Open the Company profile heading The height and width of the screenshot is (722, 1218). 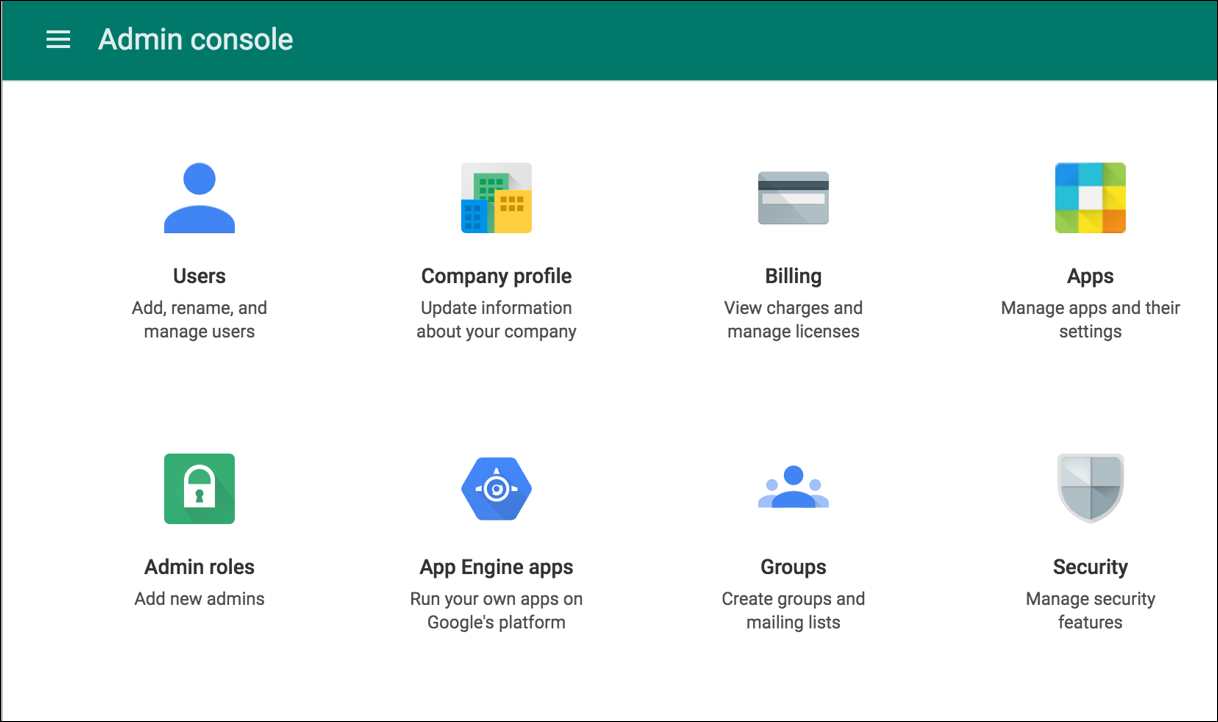496,276
